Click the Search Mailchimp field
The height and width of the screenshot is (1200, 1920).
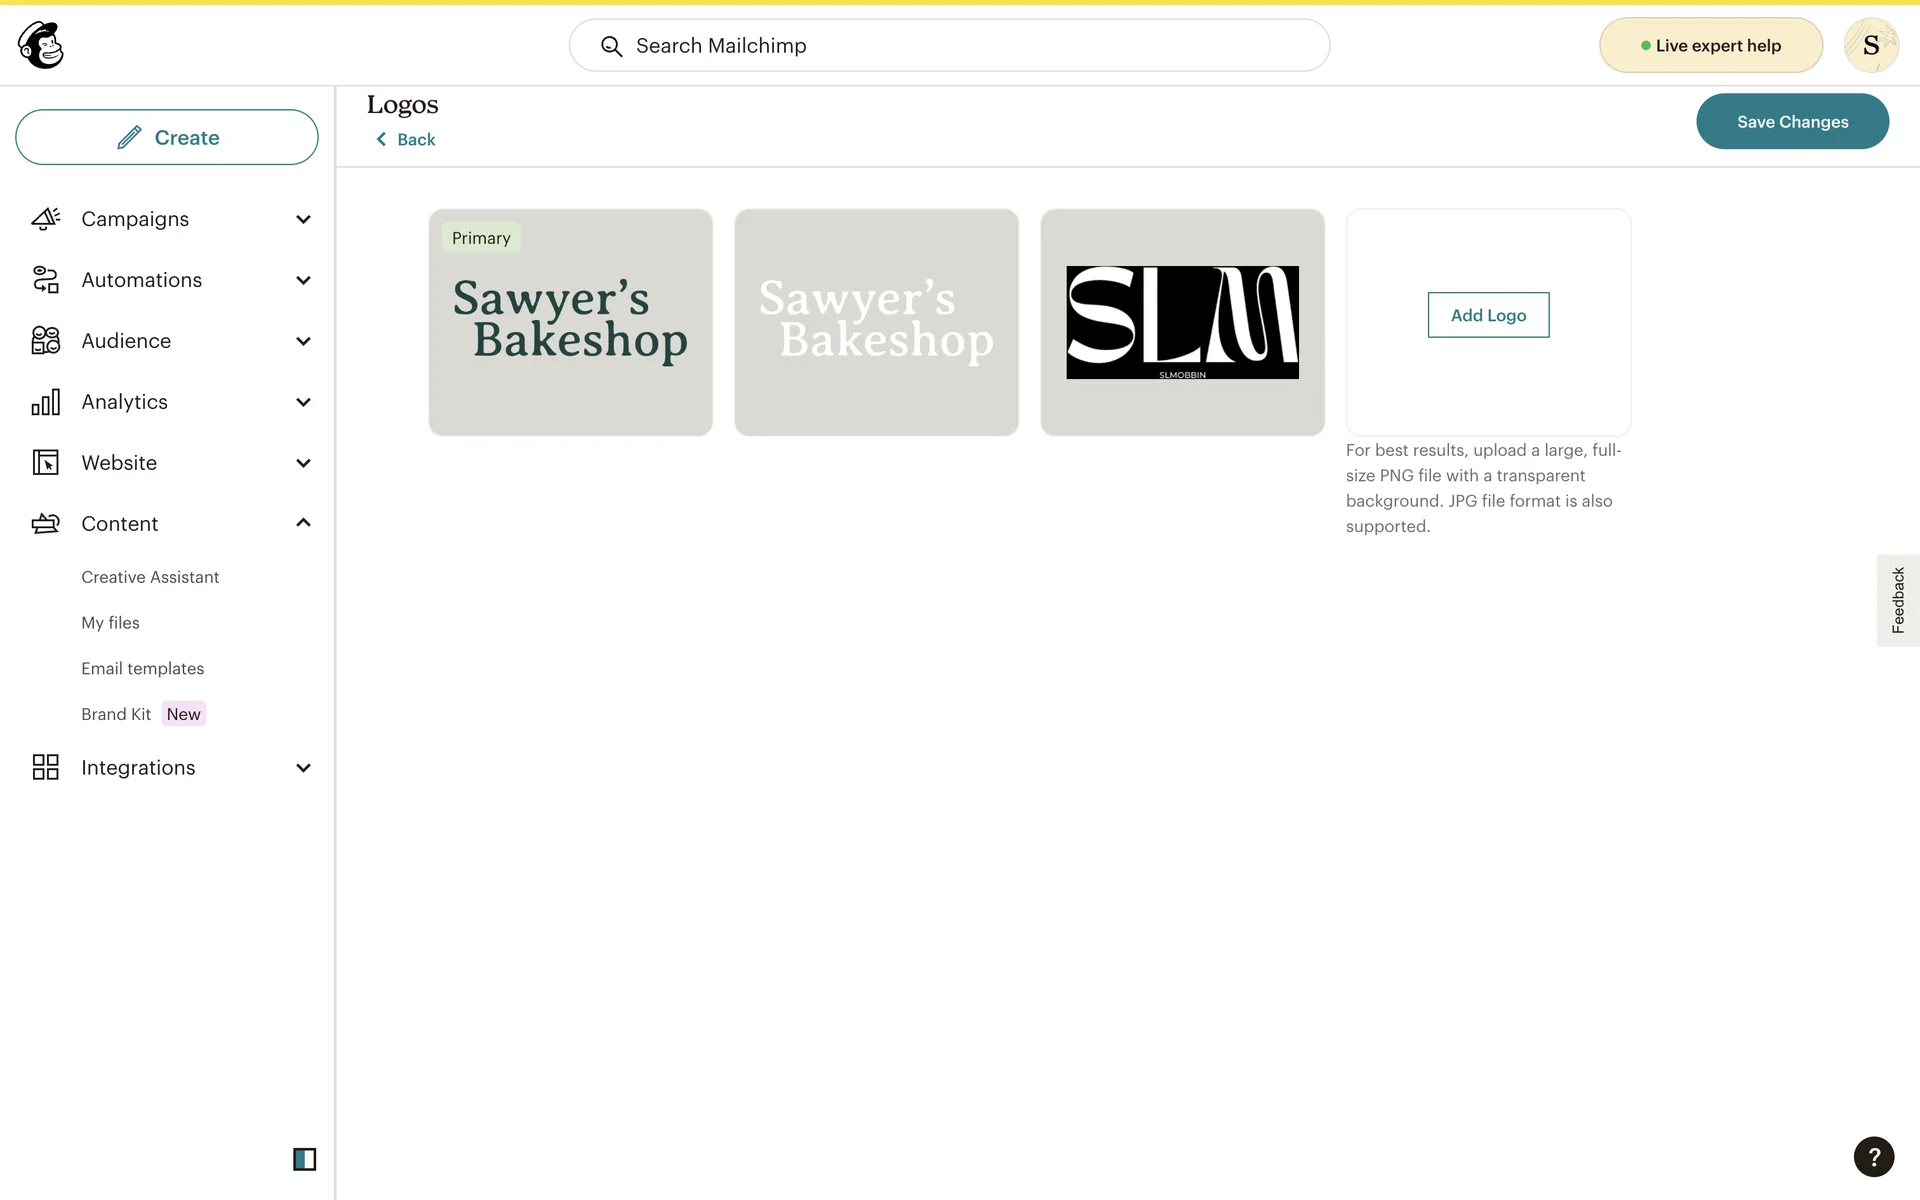[x=949, y=45]
